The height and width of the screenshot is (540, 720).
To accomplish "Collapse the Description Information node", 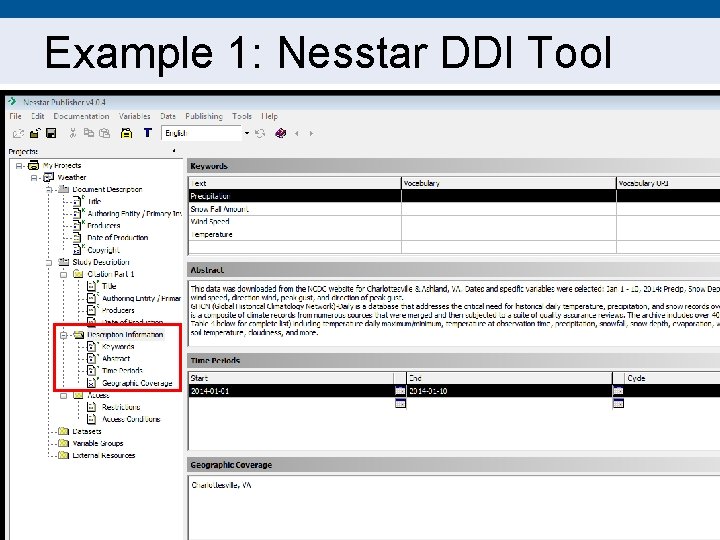I will coord(64,335).
